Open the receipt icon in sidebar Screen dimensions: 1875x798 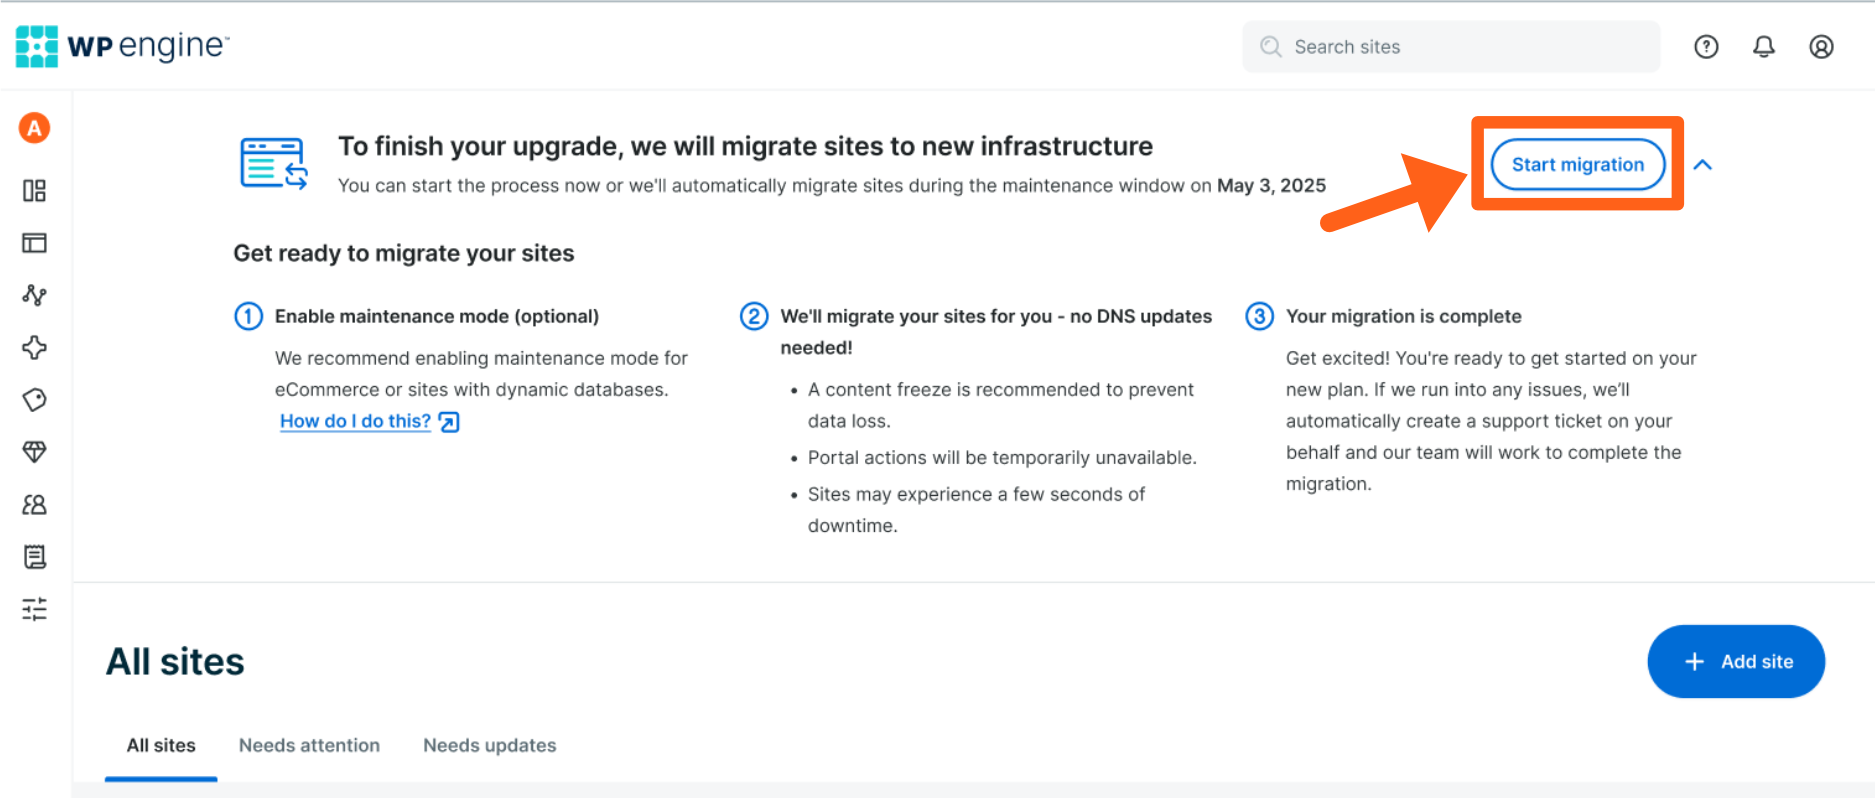(x=34, y=557)
